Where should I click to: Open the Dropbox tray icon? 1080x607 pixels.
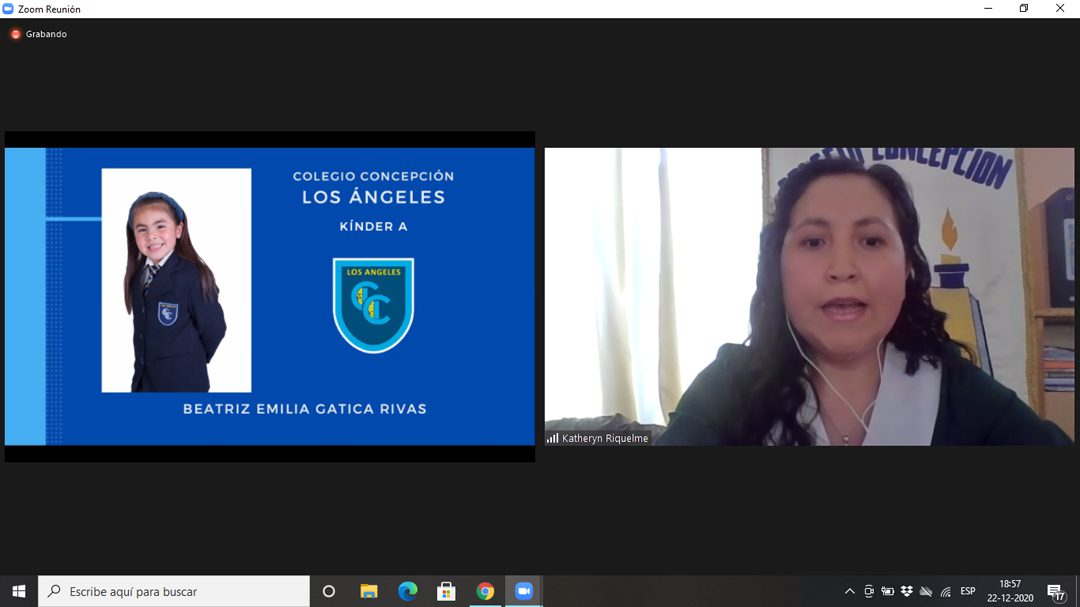pos(907,591)
